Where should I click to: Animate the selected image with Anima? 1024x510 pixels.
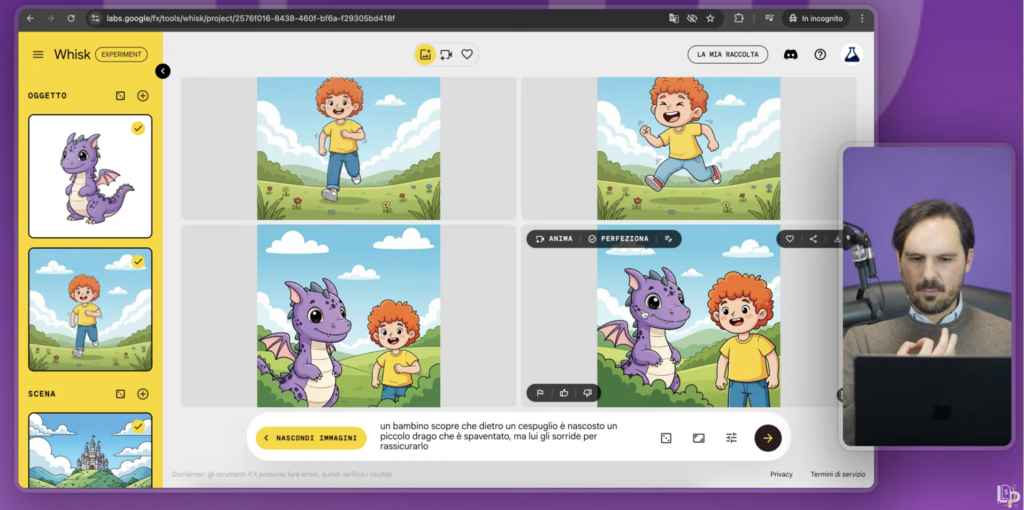coord(554,239)
